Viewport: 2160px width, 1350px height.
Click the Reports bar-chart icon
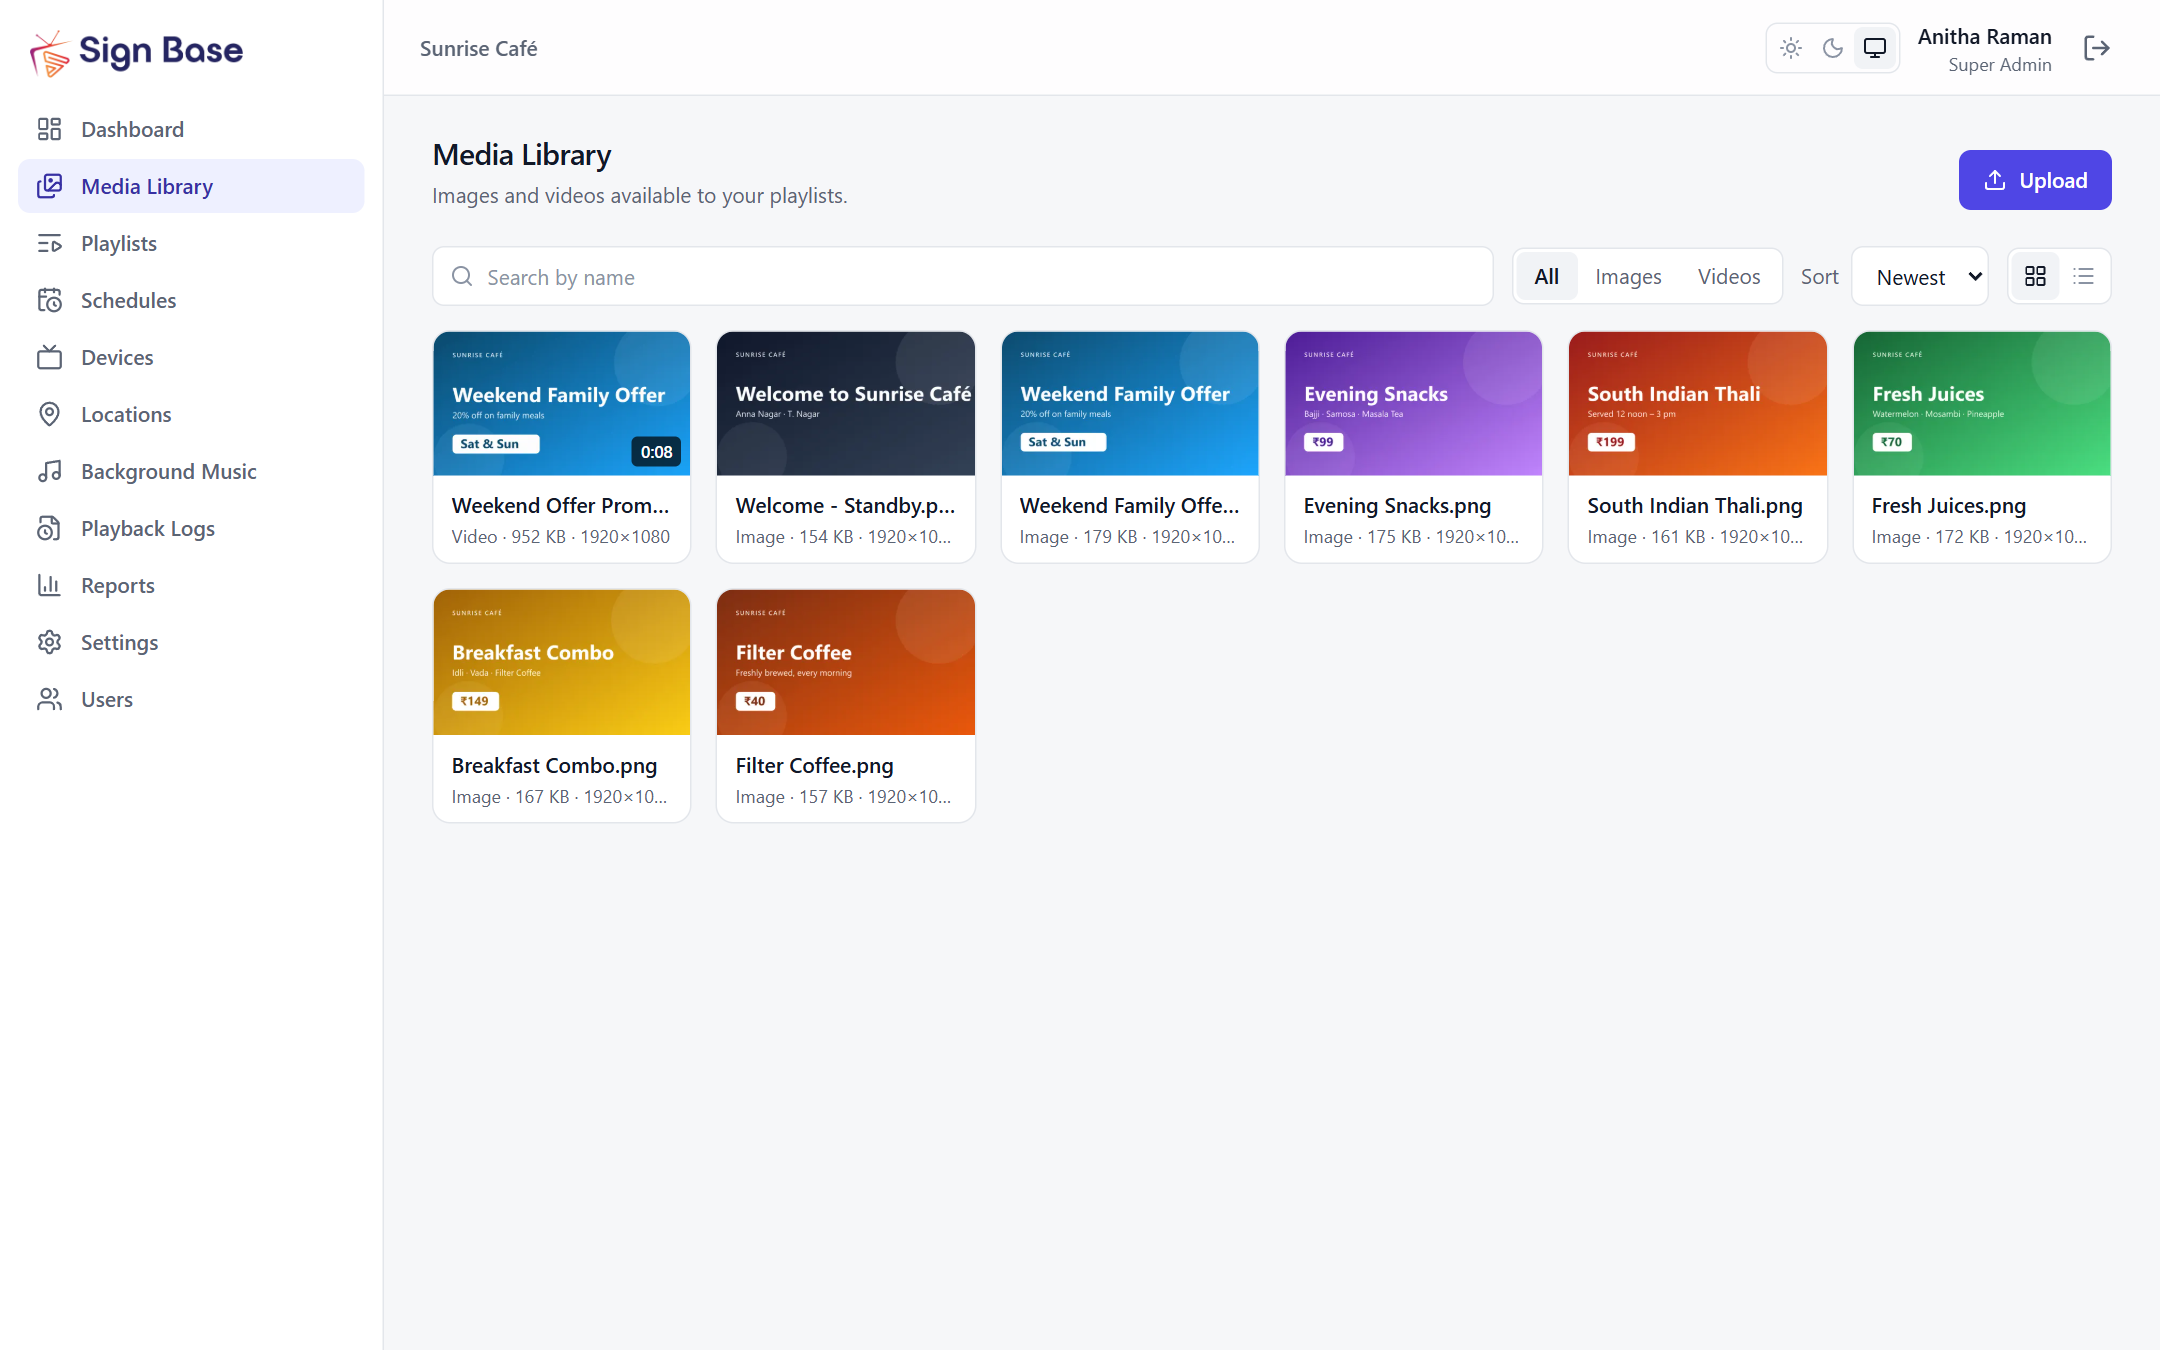(x=49, y=585)
